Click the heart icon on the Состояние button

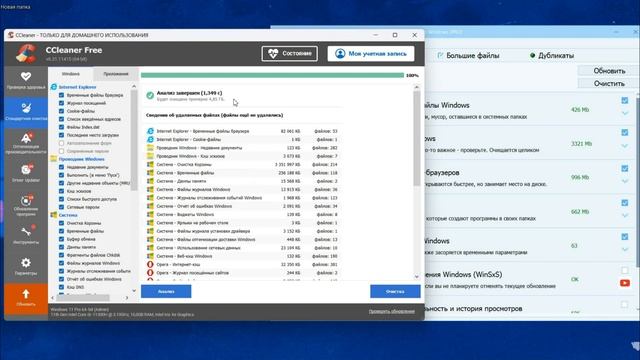pos(273,53)
